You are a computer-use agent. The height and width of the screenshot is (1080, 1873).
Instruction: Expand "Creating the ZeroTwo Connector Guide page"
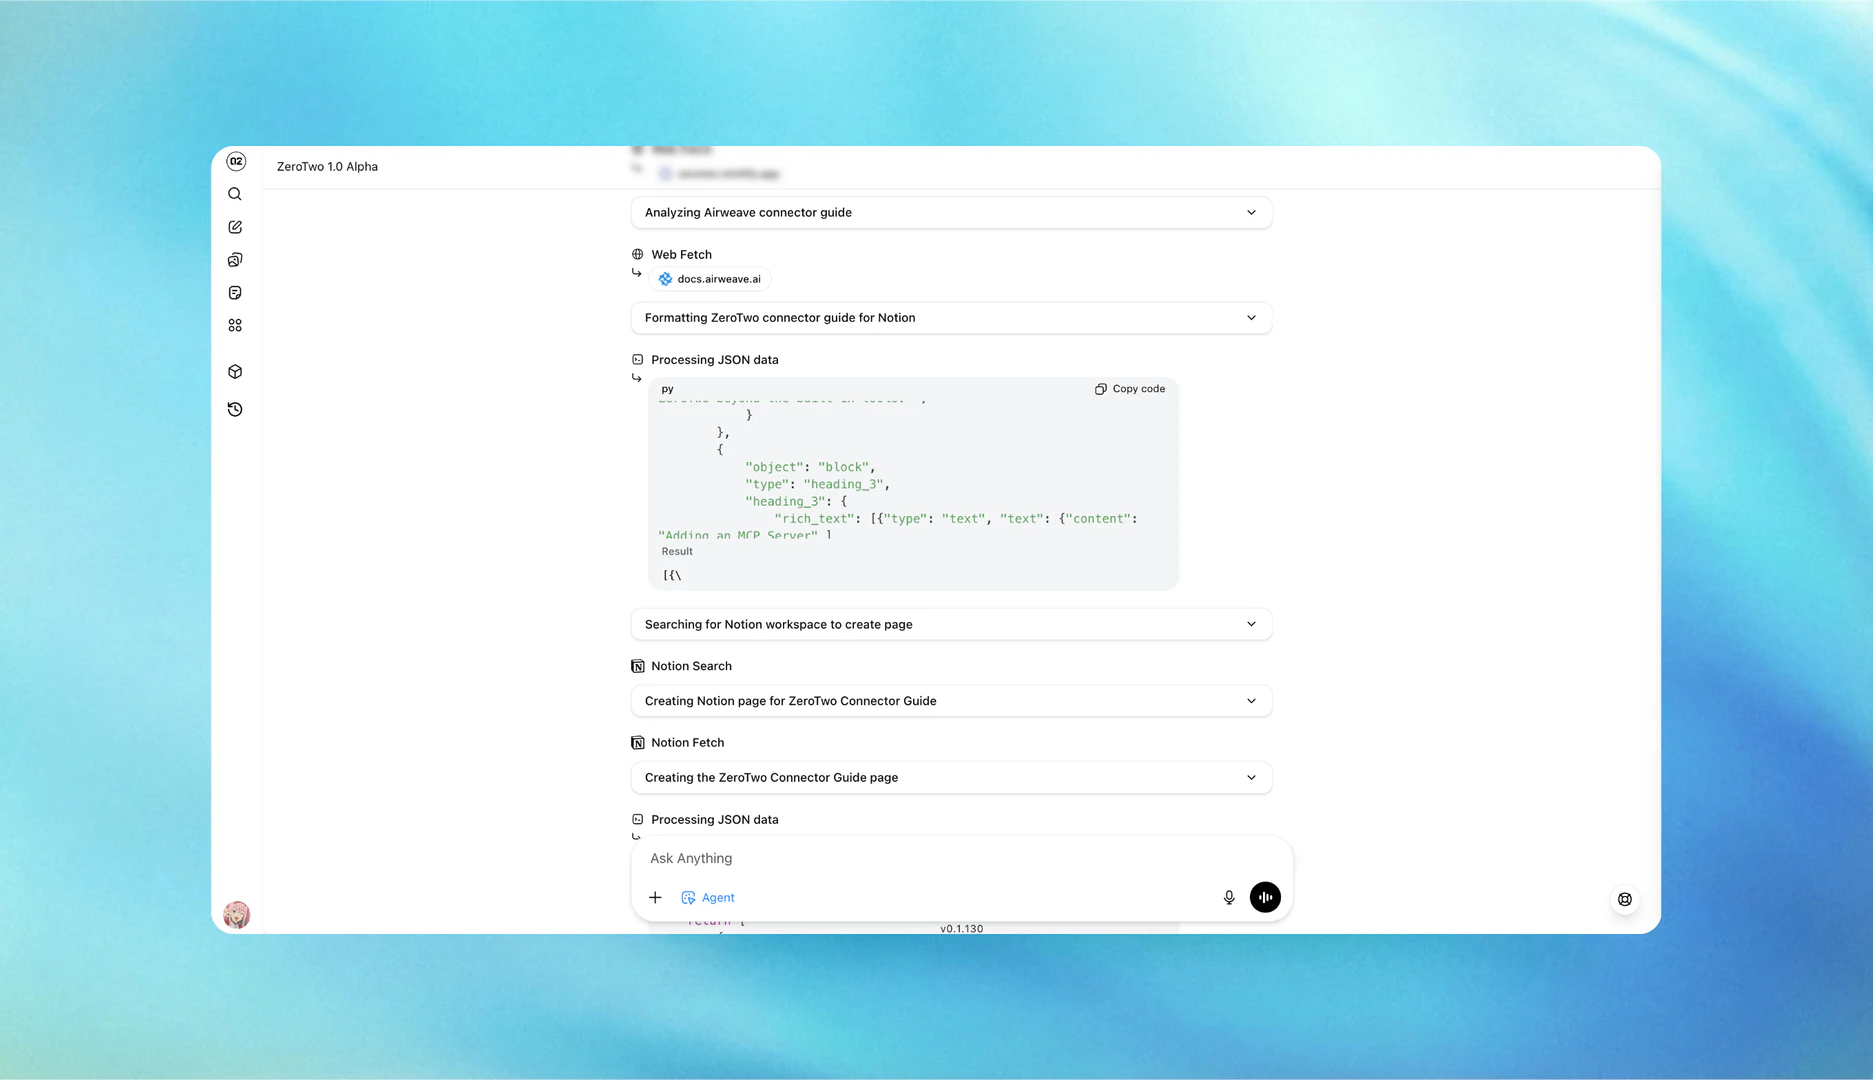[x=950, y=778]
